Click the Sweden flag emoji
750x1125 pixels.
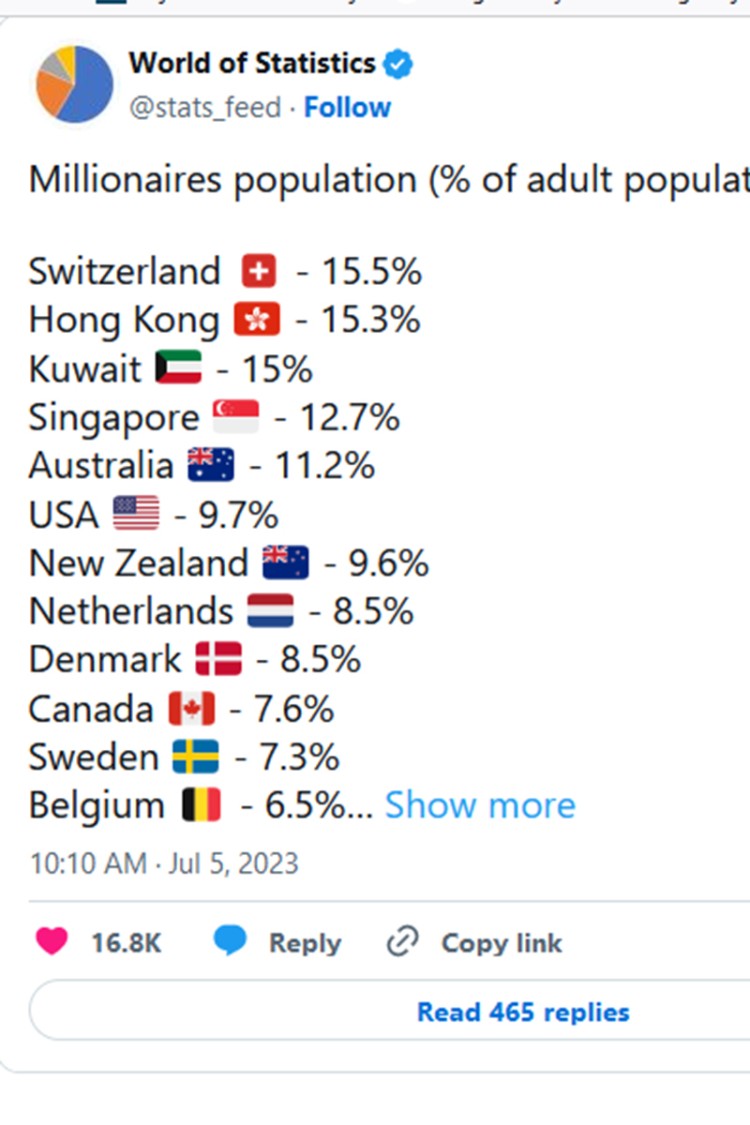click(x=196, y=757)
